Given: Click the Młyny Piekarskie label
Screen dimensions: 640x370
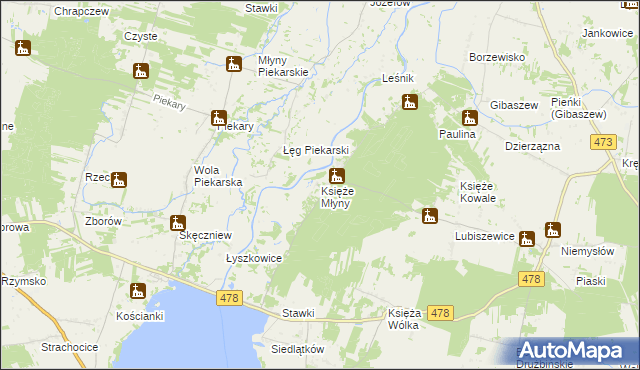Looking at the screenshot, I should 283,66.
